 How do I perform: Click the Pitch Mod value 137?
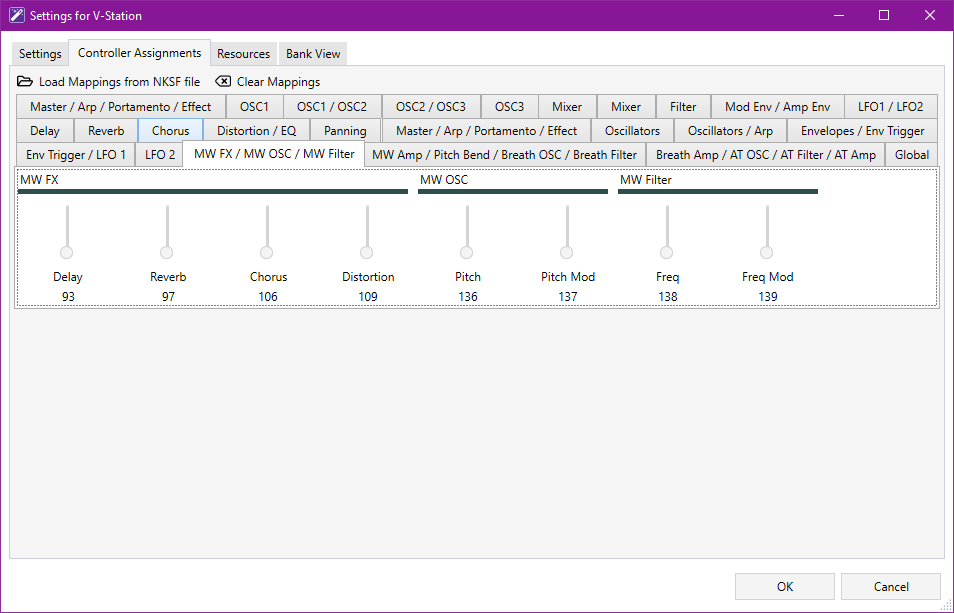click(x=568, y=297)
